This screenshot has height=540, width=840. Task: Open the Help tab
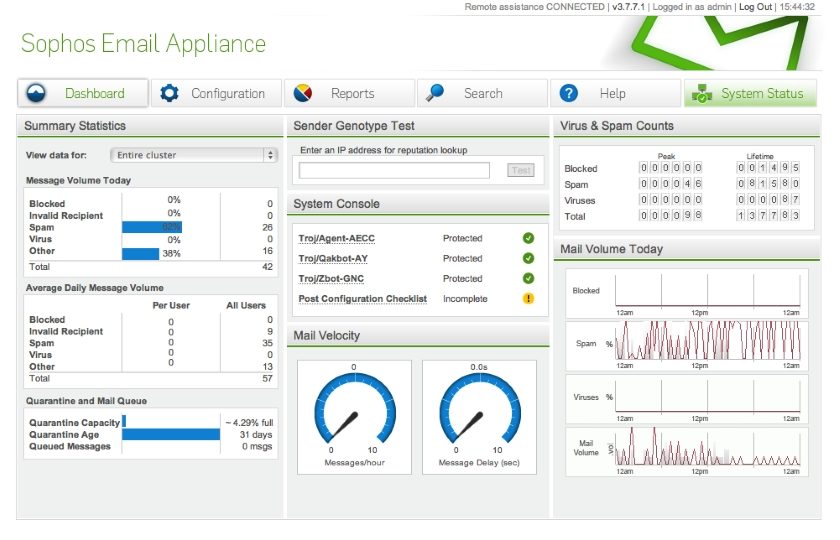click(x=616, y=93)
